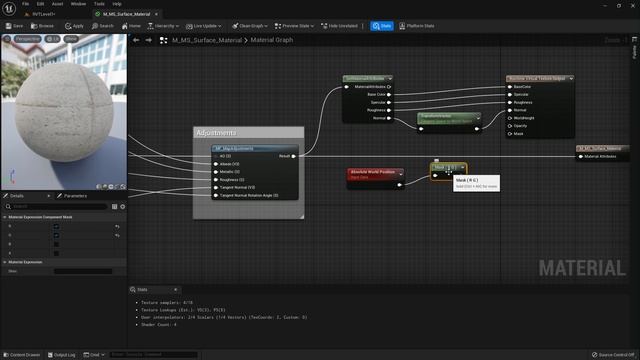This screenshot has height=360, width=640.
Task: Close the Details panel tab
Action: [49, 196]
